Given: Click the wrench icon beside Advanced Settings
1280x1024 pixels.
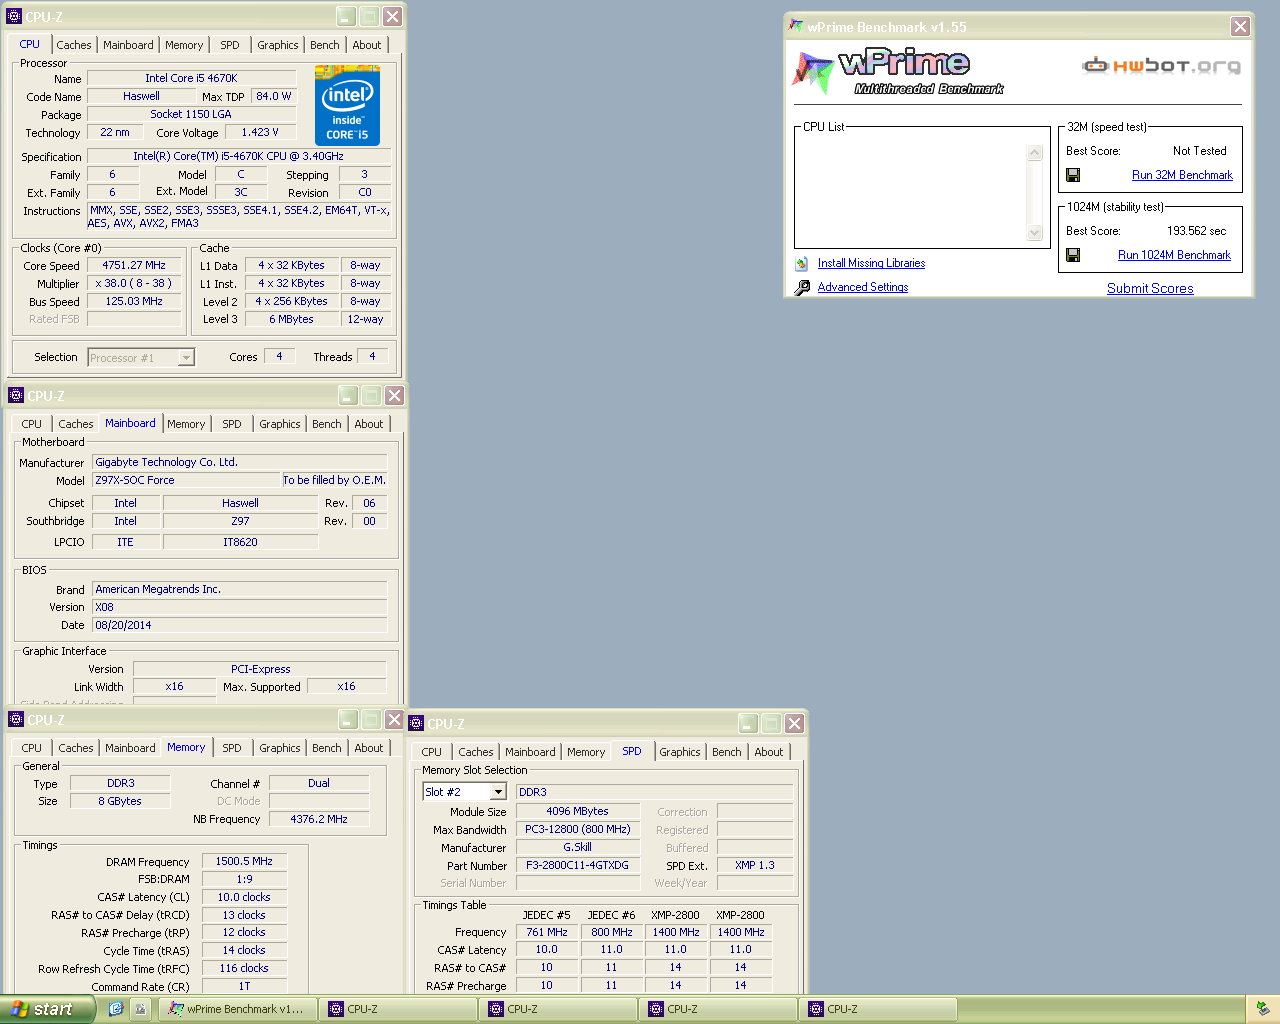Looking at the screenshot, I should [802, 288].
